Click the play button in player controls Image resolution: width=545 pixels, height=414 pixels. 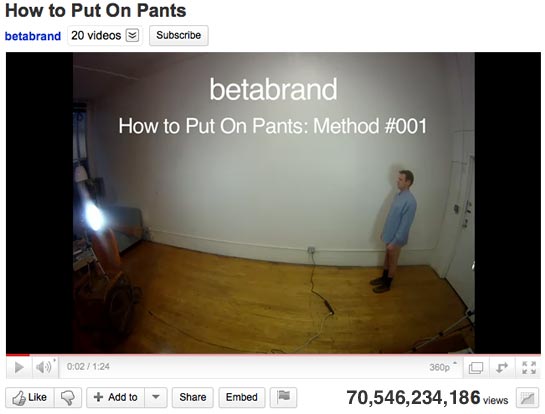(x=19, y=367)
